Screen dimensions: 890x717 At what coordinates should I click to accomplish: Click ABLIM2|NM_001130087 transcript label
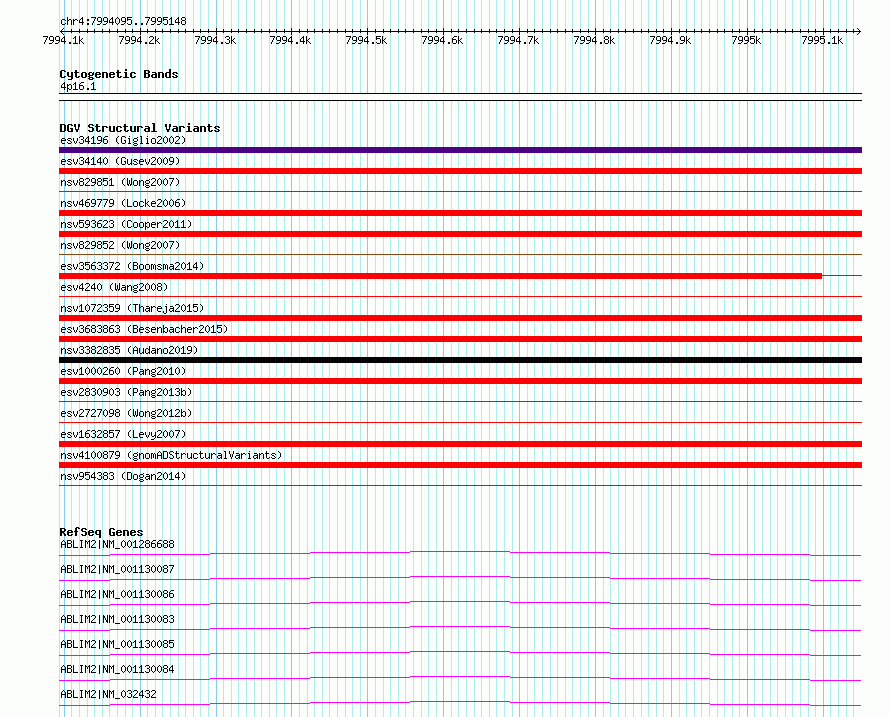click(117, 569)
